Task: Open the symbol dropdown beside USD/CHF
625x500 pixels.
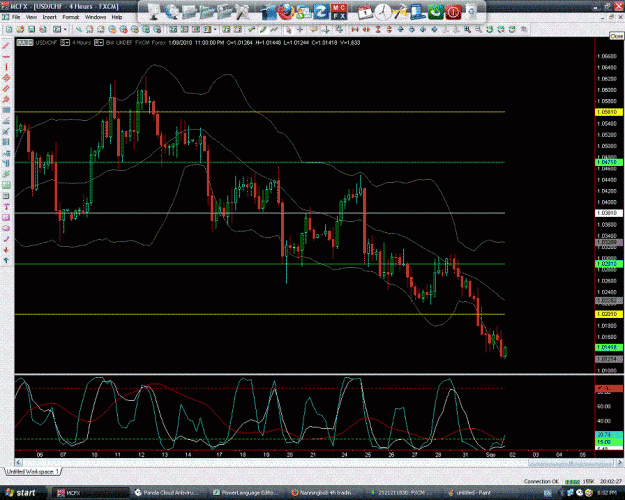Action: pos(65,42)
